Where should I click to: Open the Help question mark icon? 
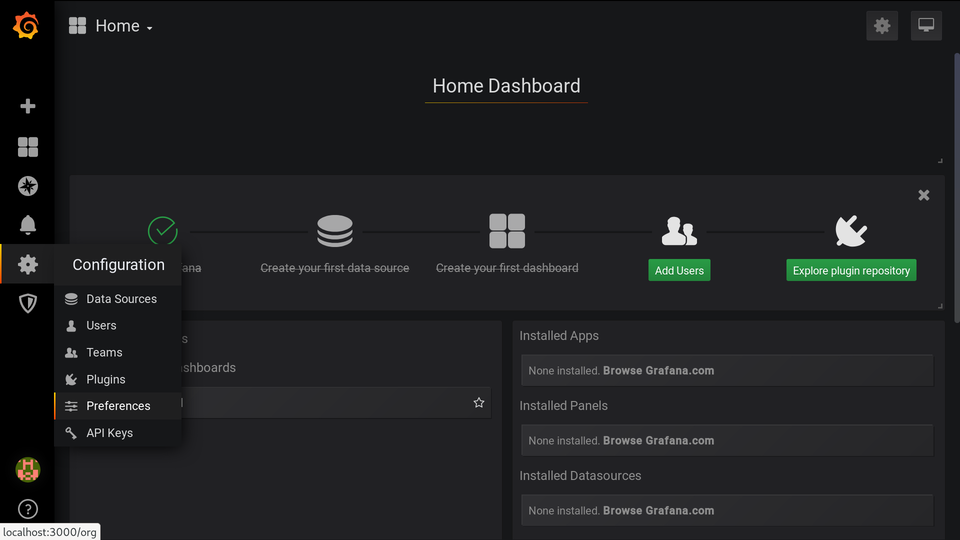28,509
